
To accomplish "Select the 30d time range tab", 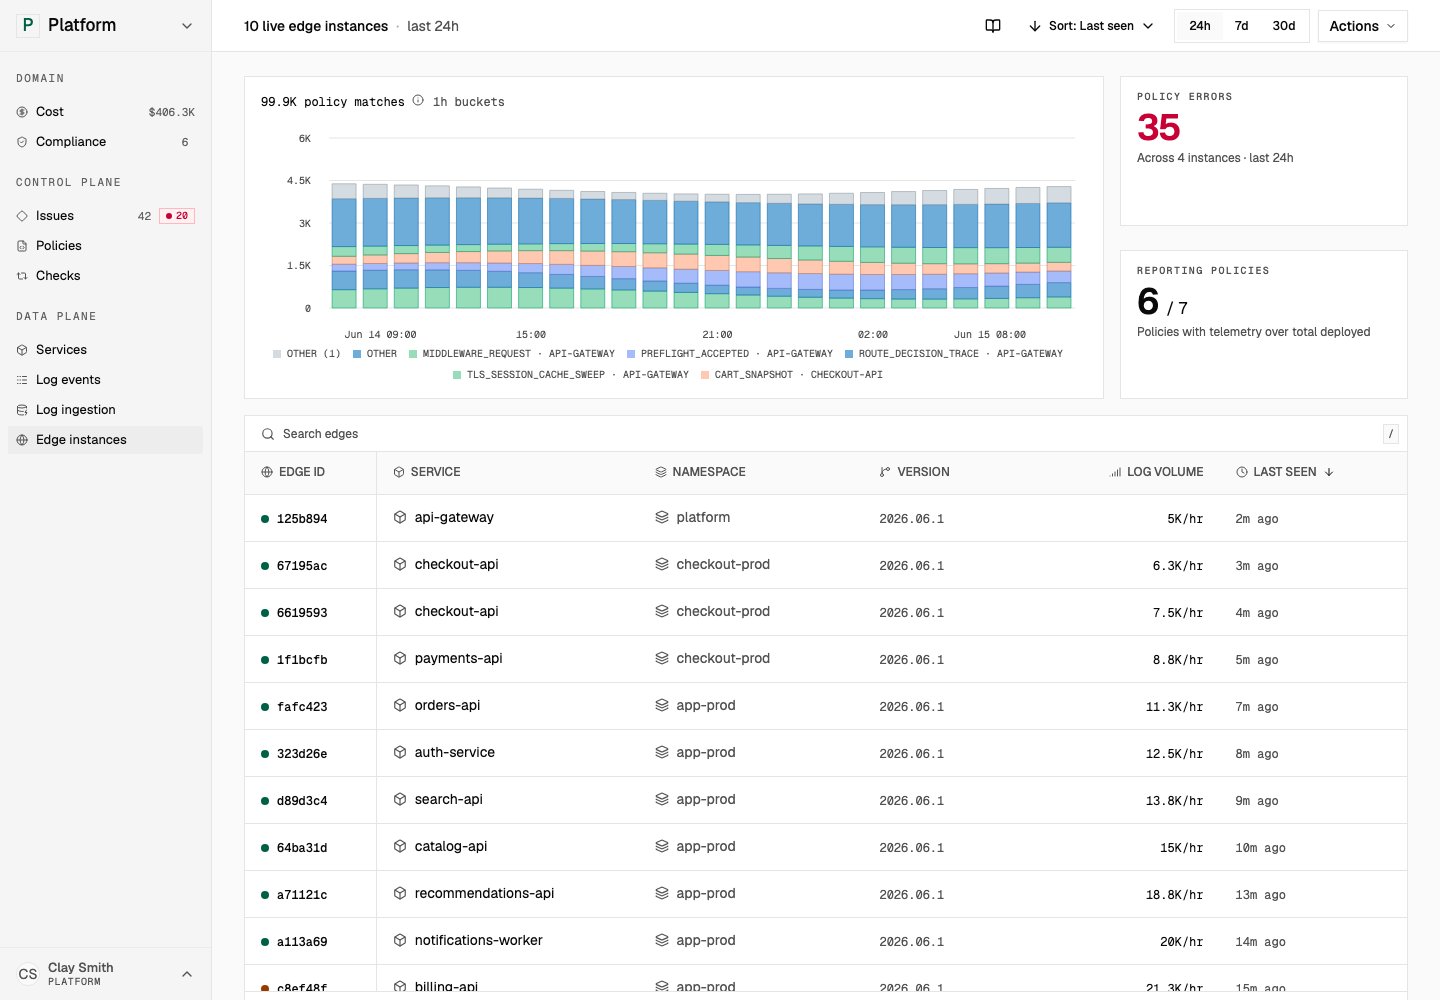I will pyautogui.click(x=1284, y=26).
